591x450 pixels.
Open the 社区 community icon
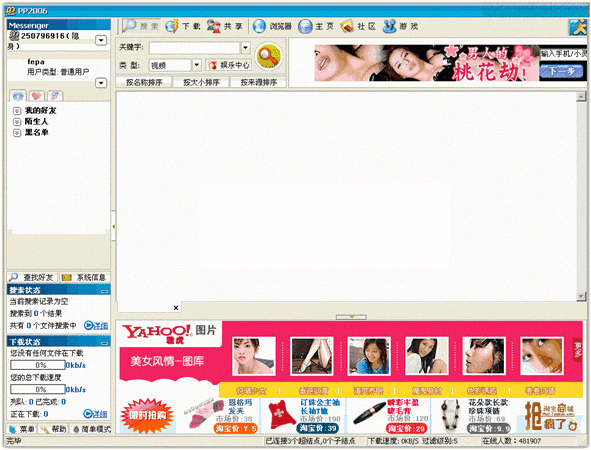[x=358, y=26]
